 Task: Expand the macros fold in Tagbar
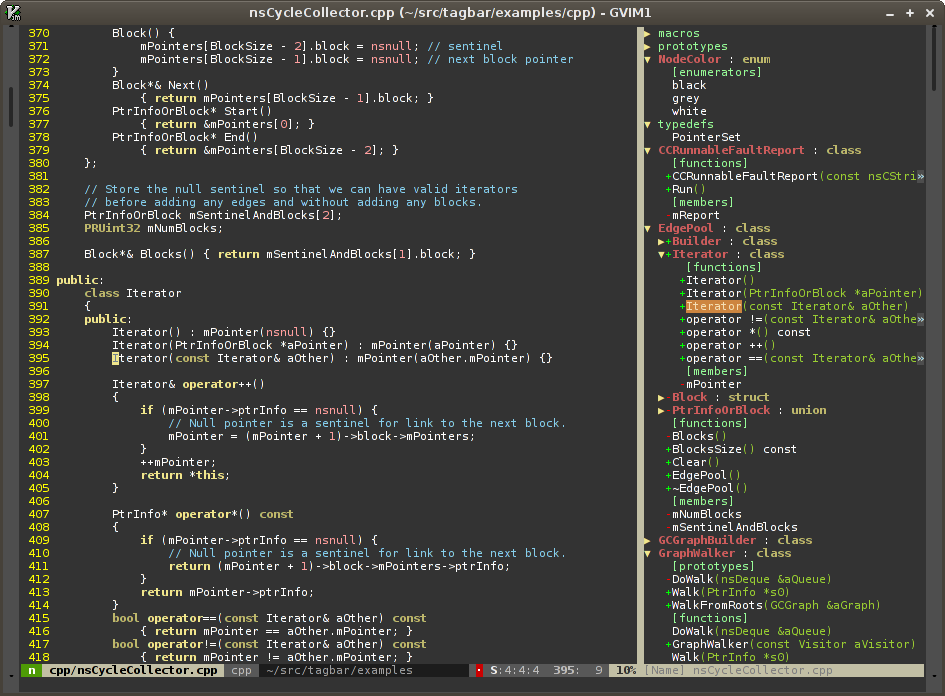tap(648, 33)
